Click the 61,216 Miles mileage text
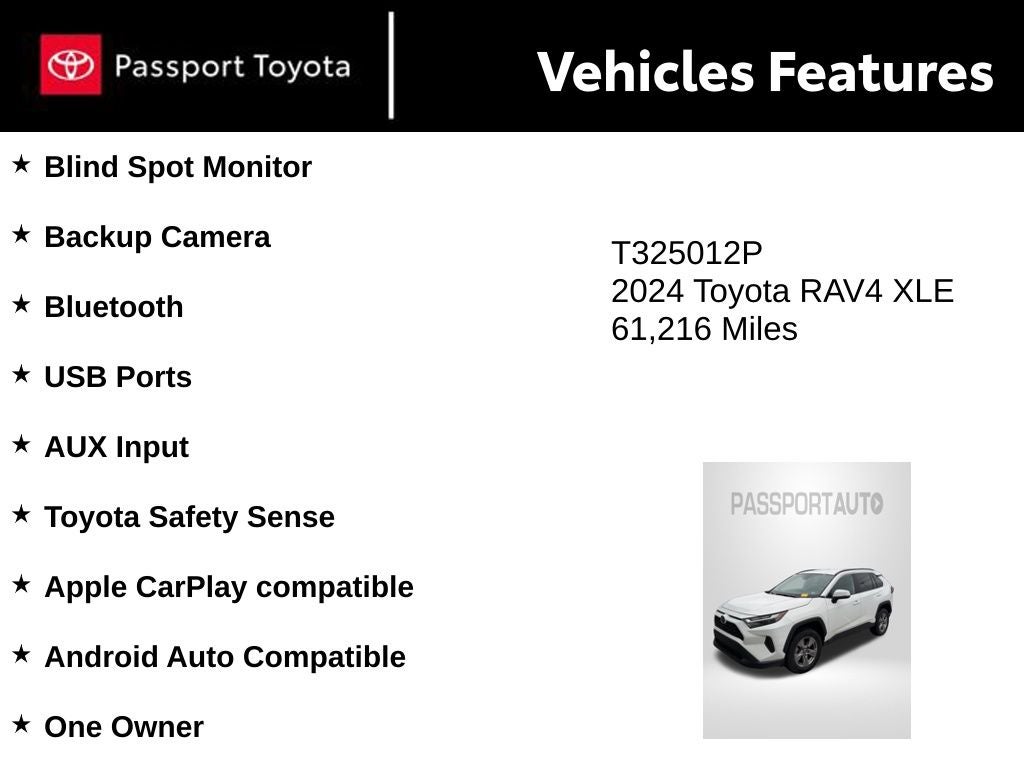 704,329
